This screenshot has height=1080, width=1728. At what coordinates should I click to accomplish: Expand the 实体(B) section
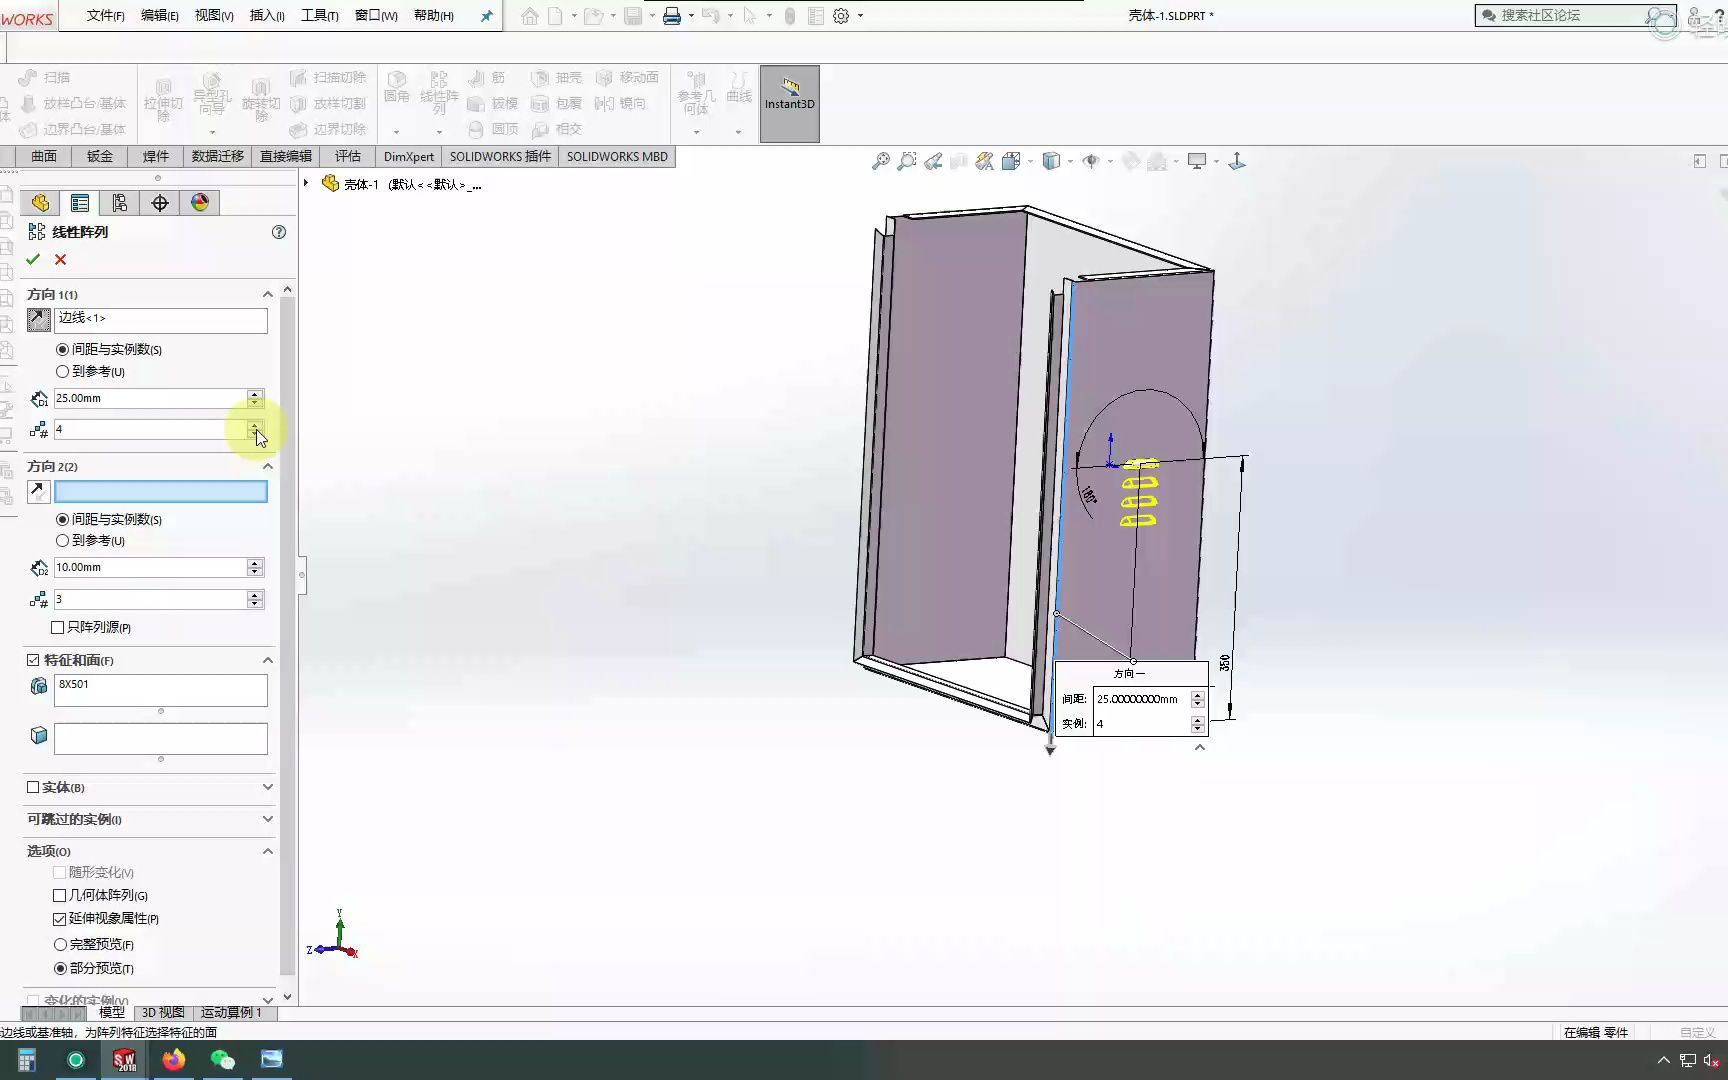(267, 787)
